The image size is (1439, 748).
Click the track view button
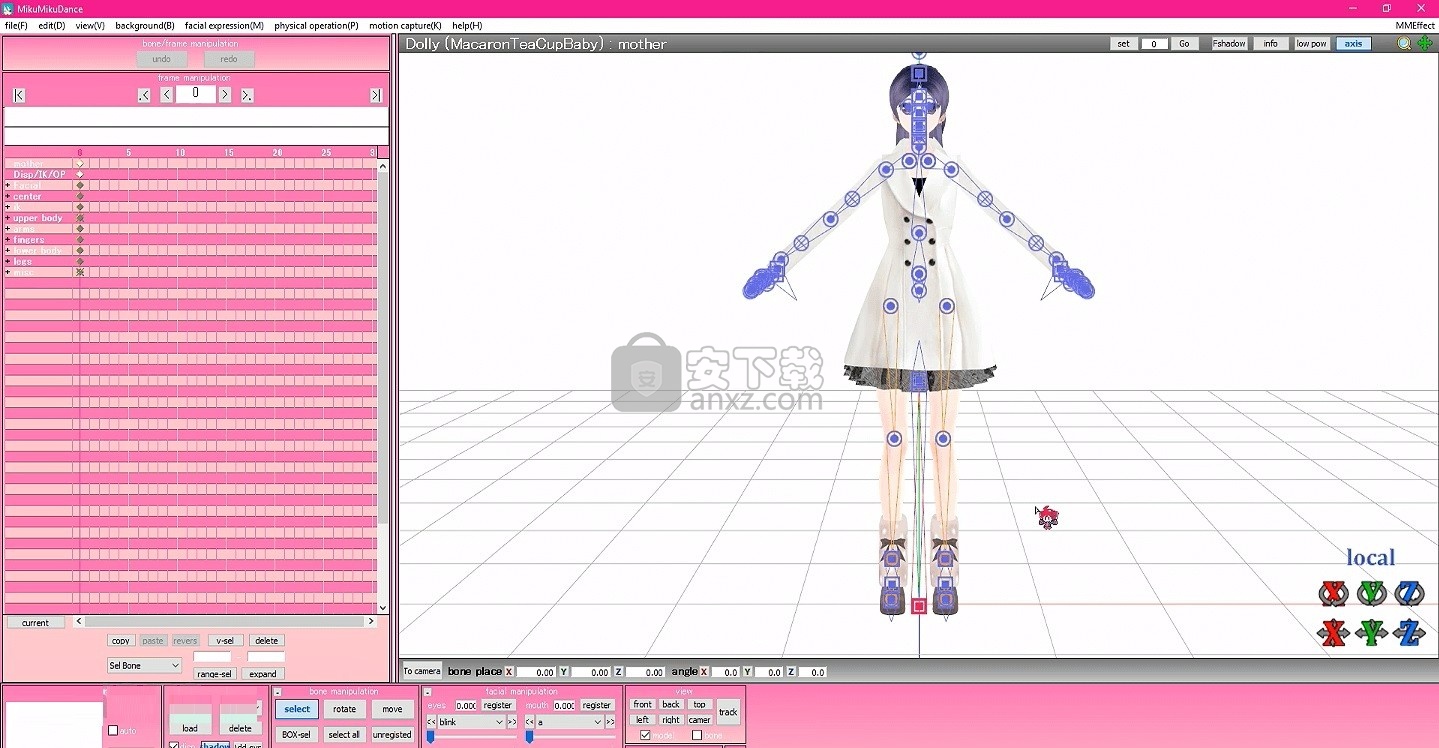point(728,712)
